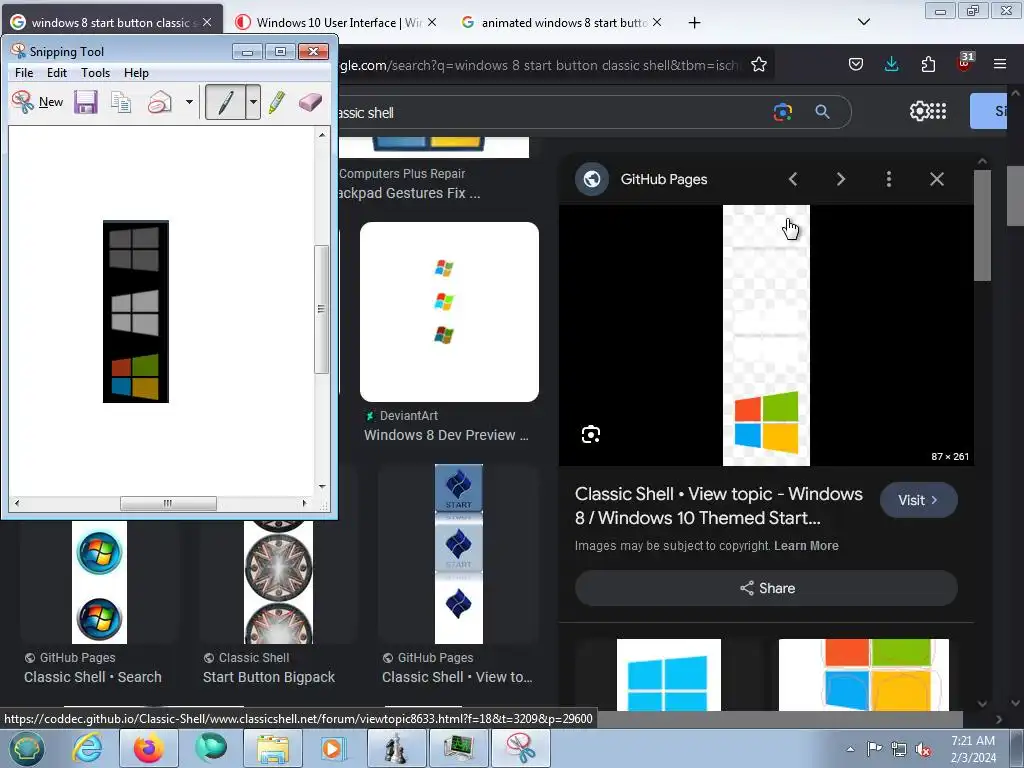Open the DeviantArt Windows 8 Dev Preview thumbnail
1024x768 pixels.
tap(449, 312)
